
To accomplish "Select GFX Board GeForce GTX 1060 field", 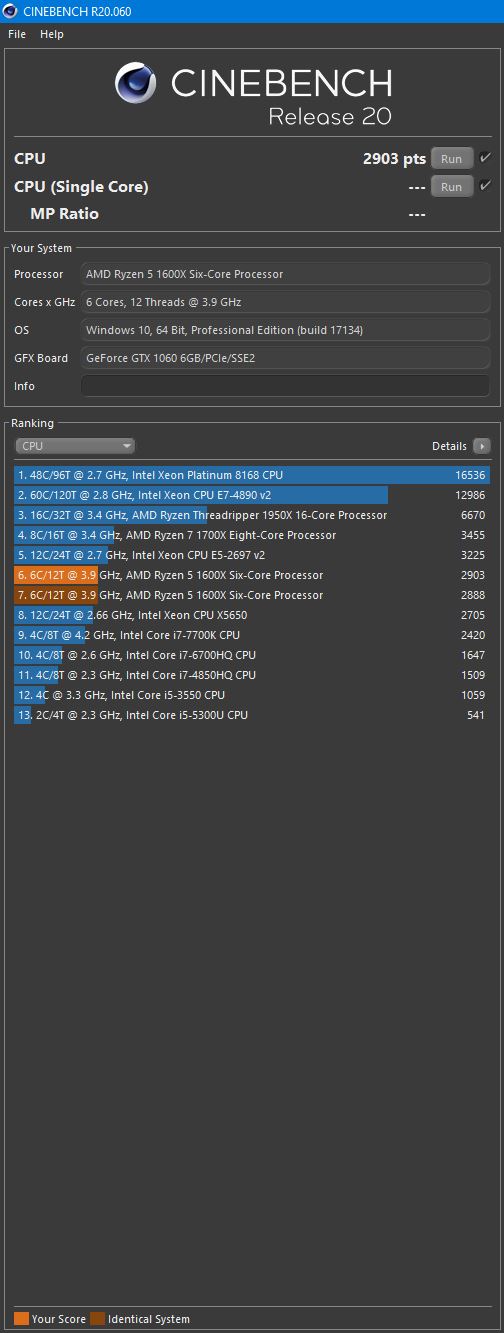I will (x=286, y=358).
